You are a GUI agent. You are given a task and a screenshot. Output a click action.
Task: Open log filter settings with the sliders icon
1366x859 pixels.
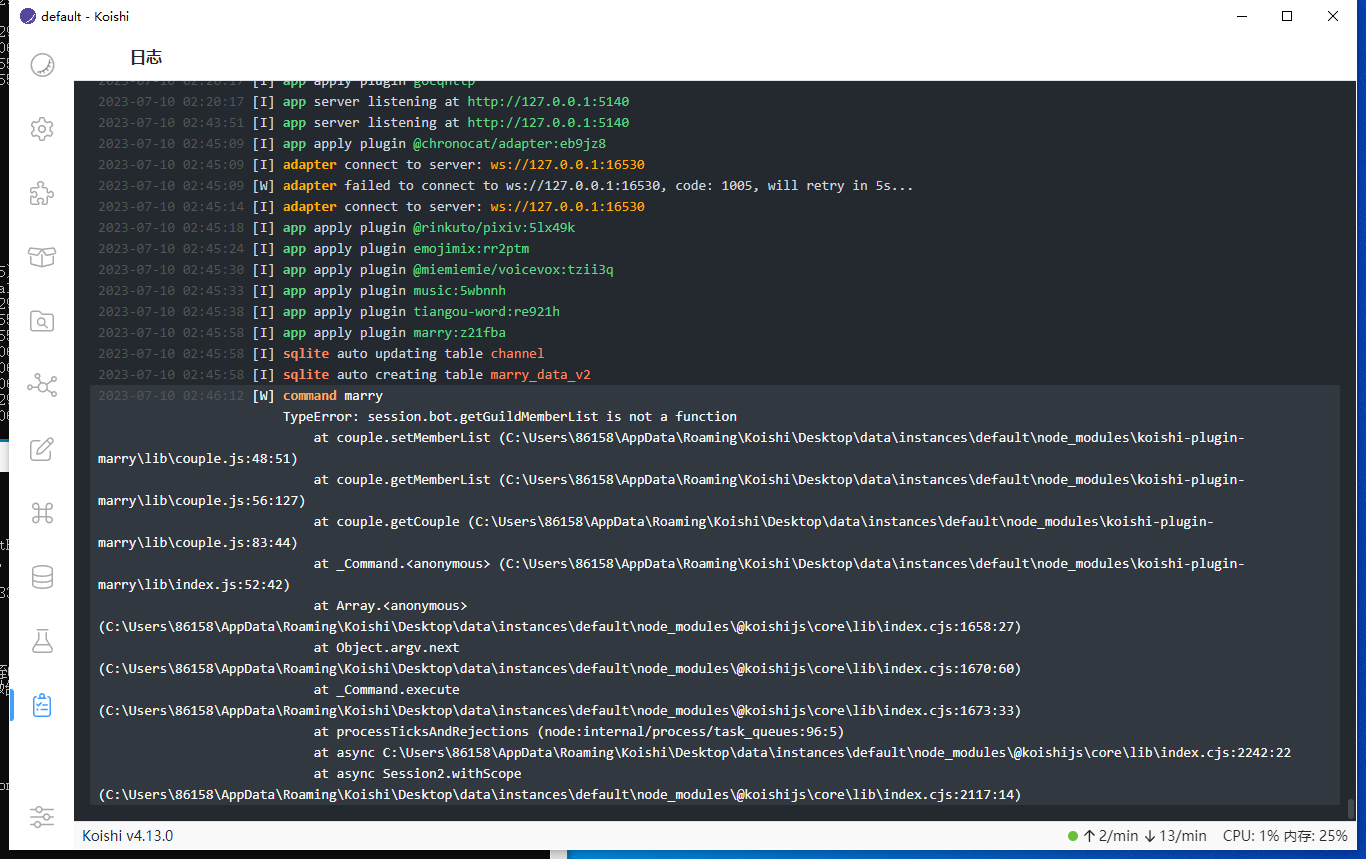tap(41, 817)
